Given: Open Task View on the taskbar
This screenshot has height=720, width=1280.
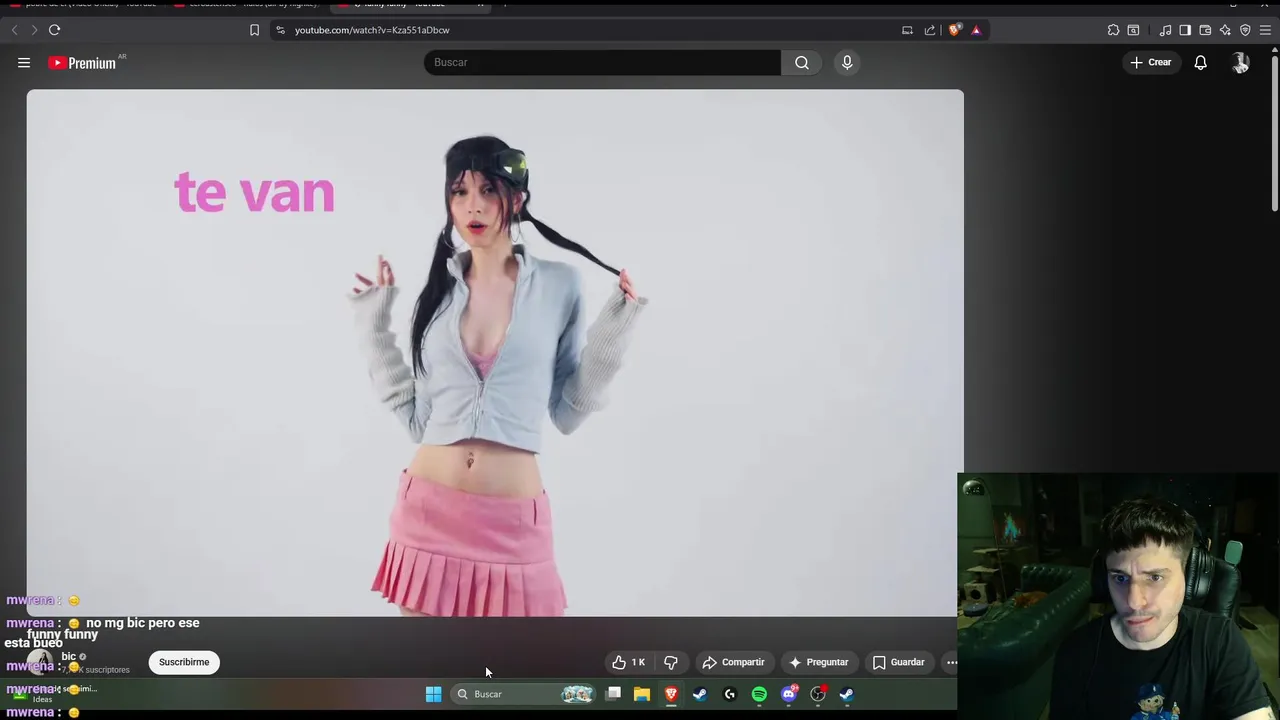Looking at the screenshot, I should click(x=614, y=694).
